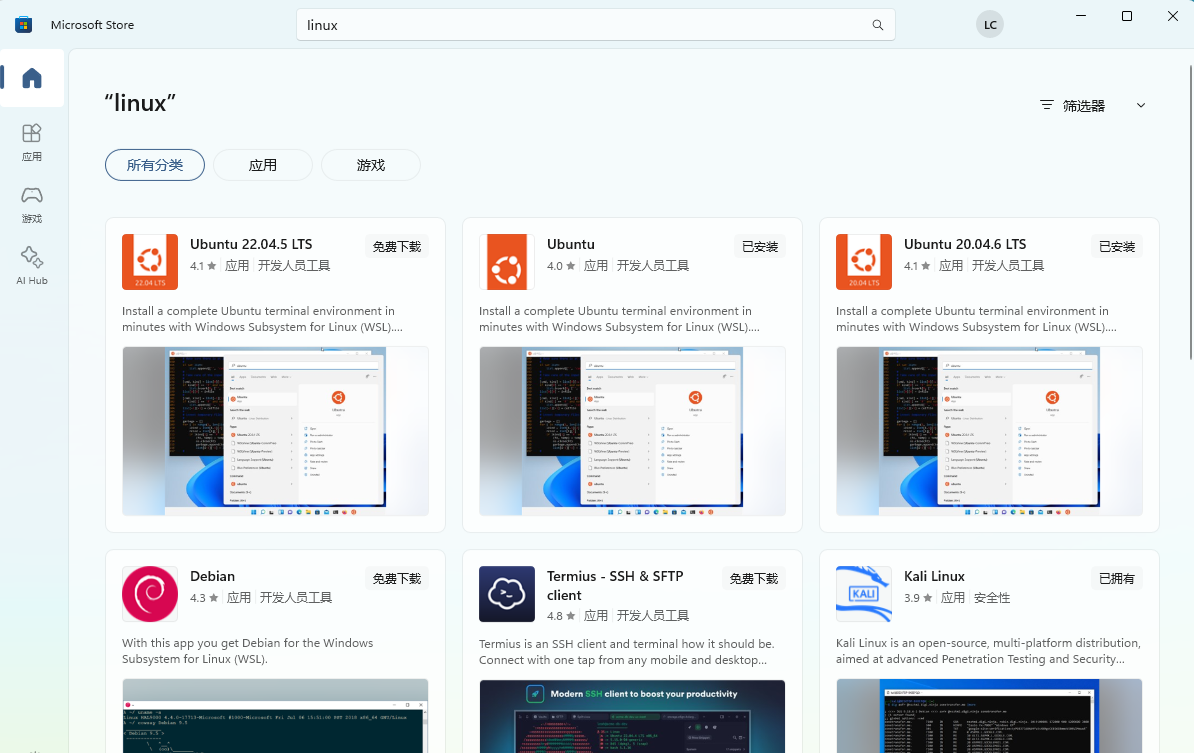Select the 所有分类 category tab

(x=155, y=165)
